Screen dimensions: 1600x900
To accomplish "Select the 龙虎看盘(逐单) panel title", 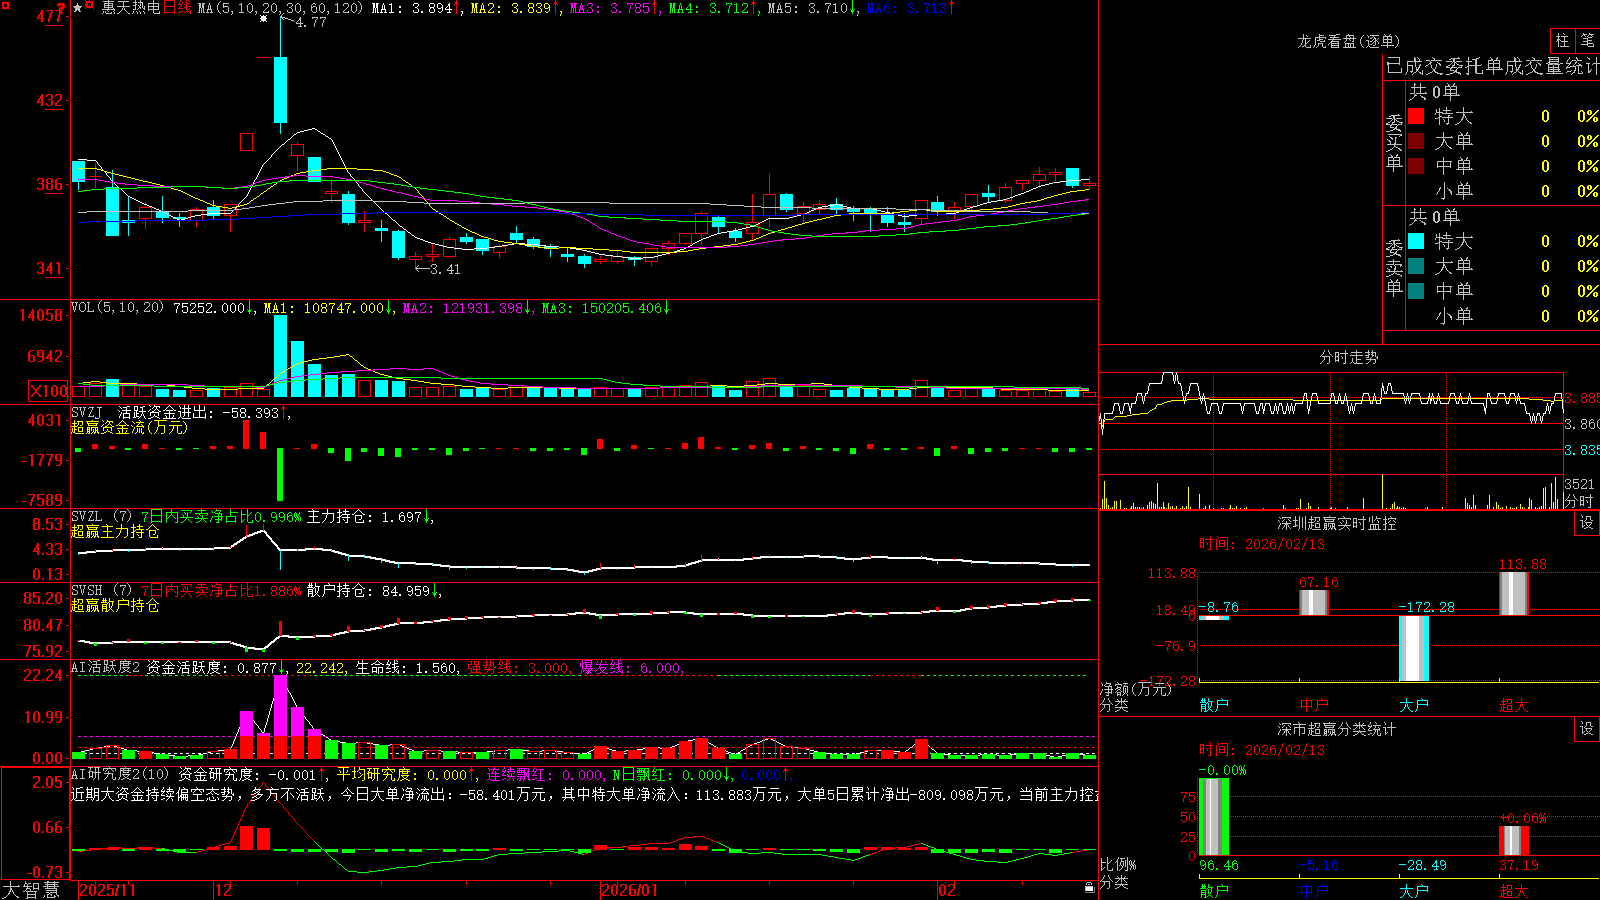I will 1349,41.
